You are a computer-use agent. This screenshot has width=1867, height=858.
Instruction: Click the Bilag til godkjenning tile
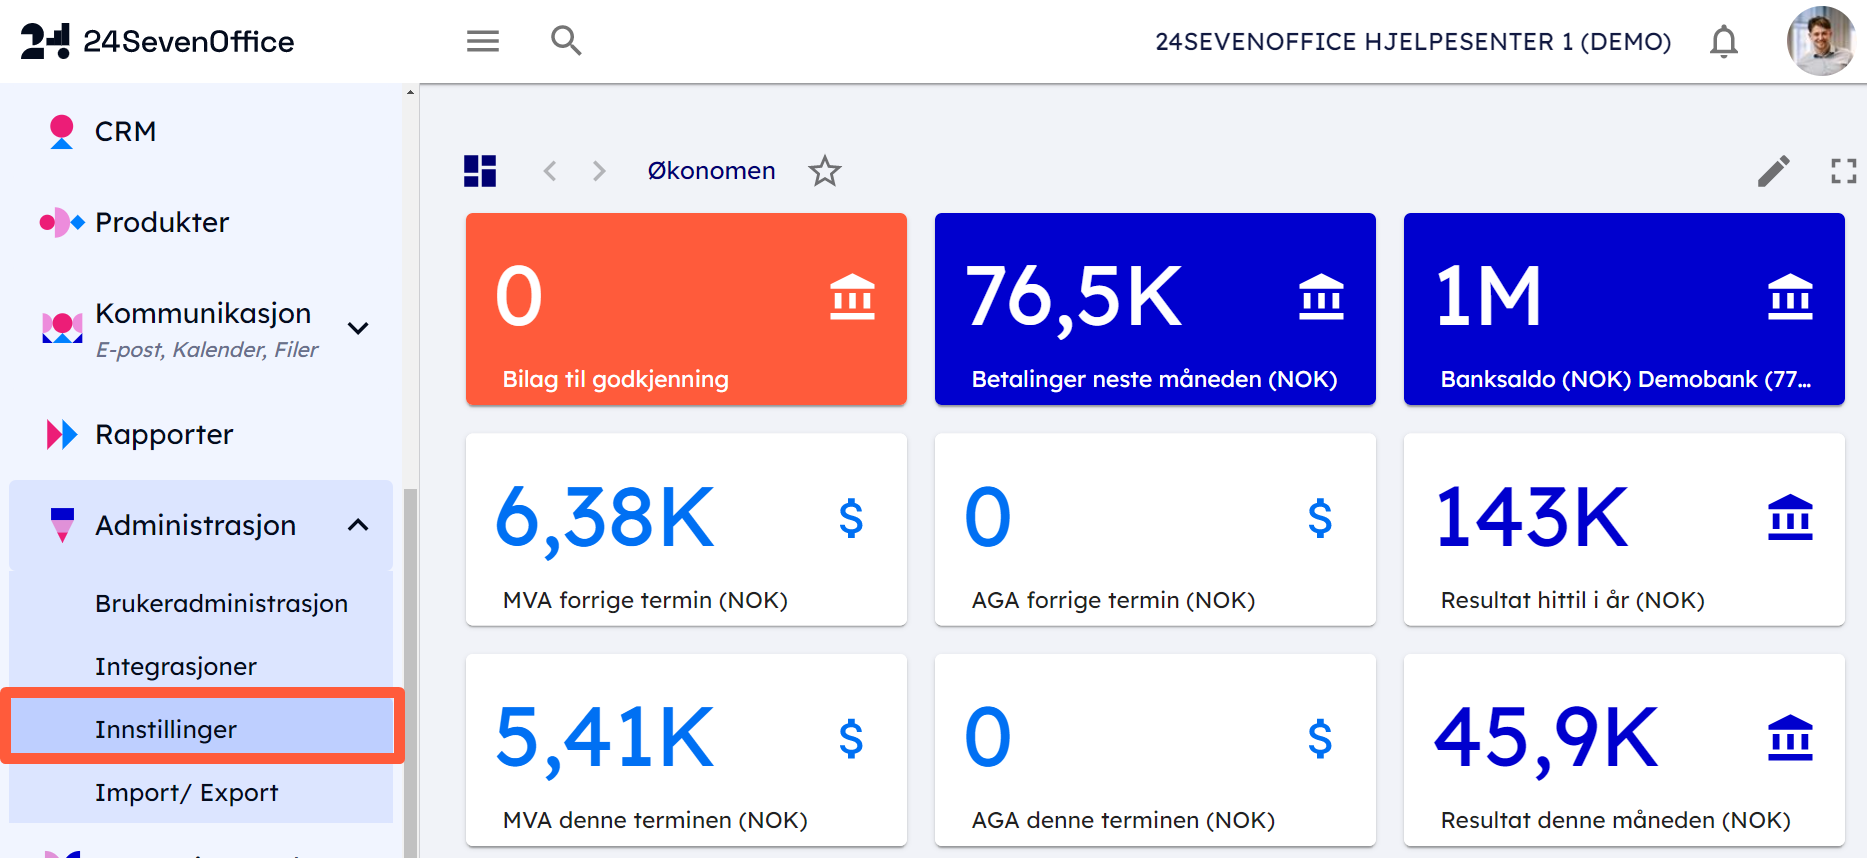pyautogui.click(x=686, y=309)
